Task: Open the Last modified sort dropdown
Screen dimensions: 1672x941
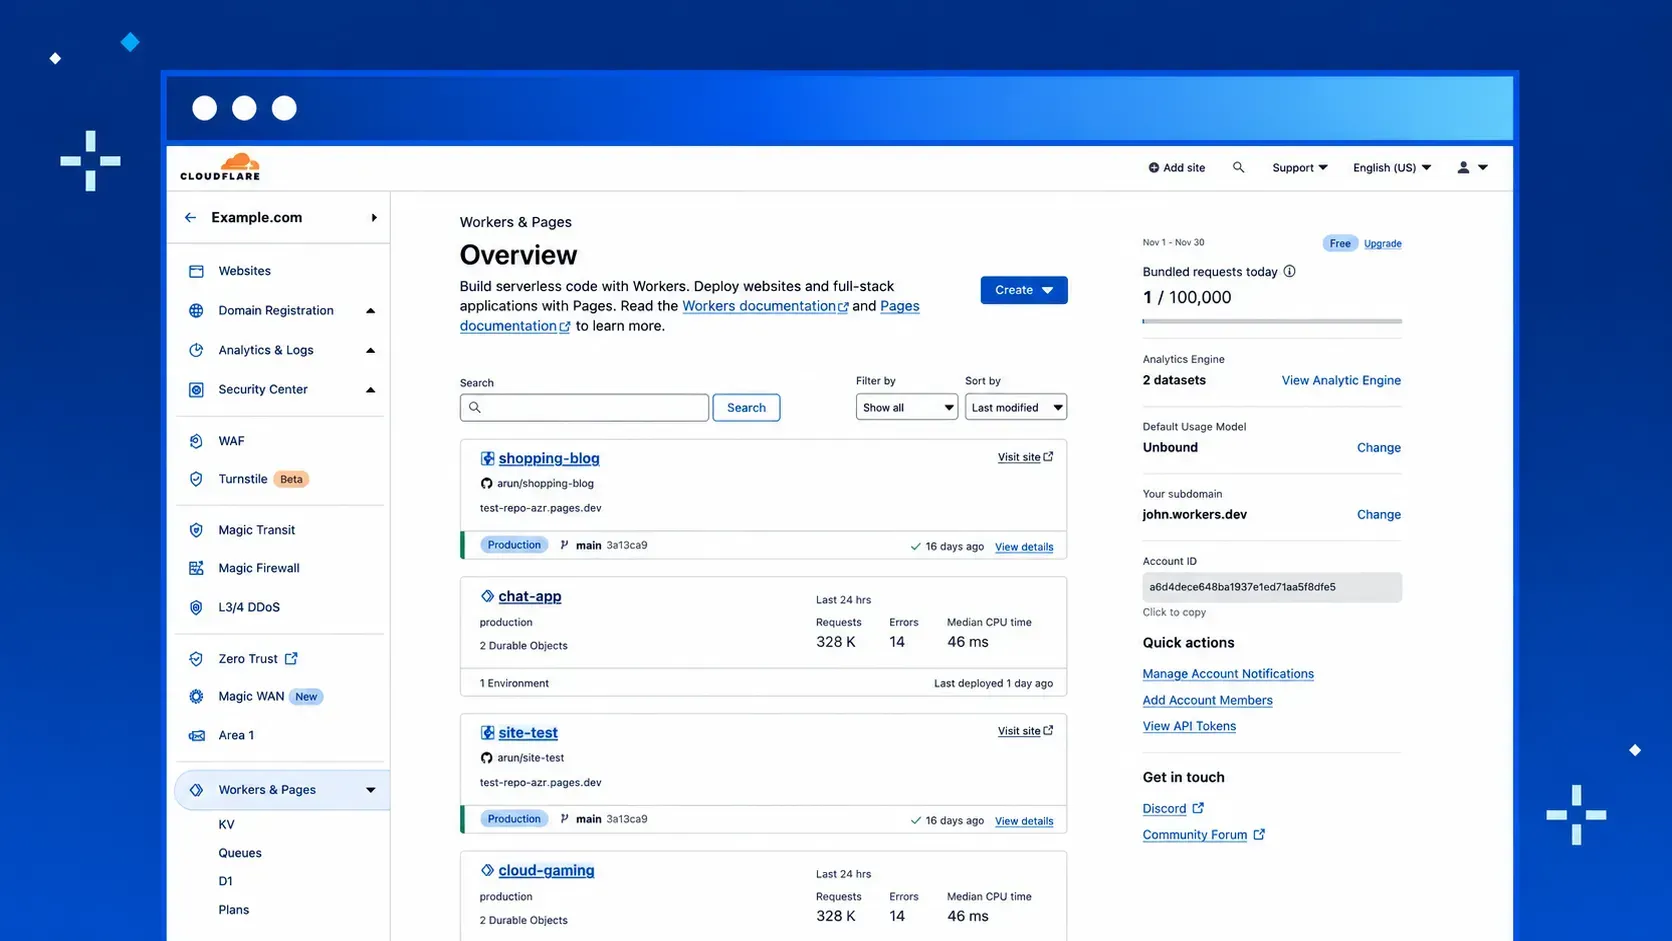Action: click(x=1016, y=407)
